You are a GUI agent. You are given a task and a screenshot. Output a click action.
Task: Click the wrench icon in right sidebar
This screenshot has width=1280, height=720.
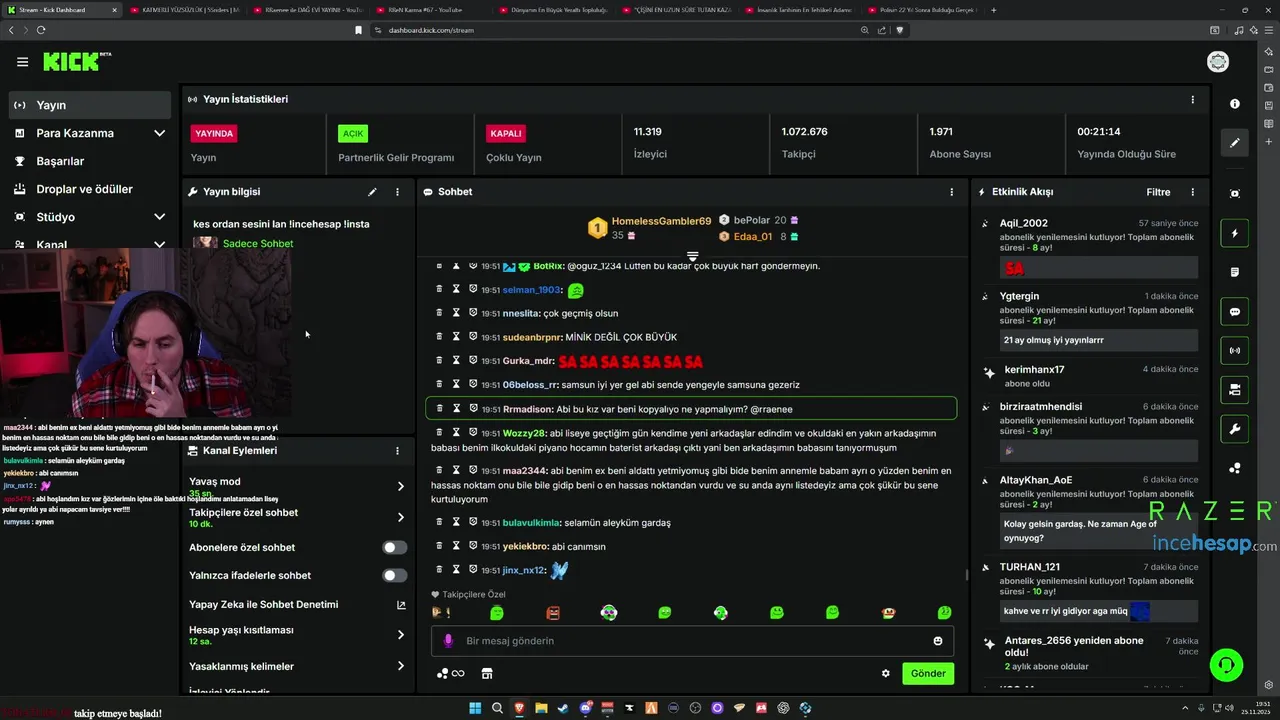(x=1235, y=430)
